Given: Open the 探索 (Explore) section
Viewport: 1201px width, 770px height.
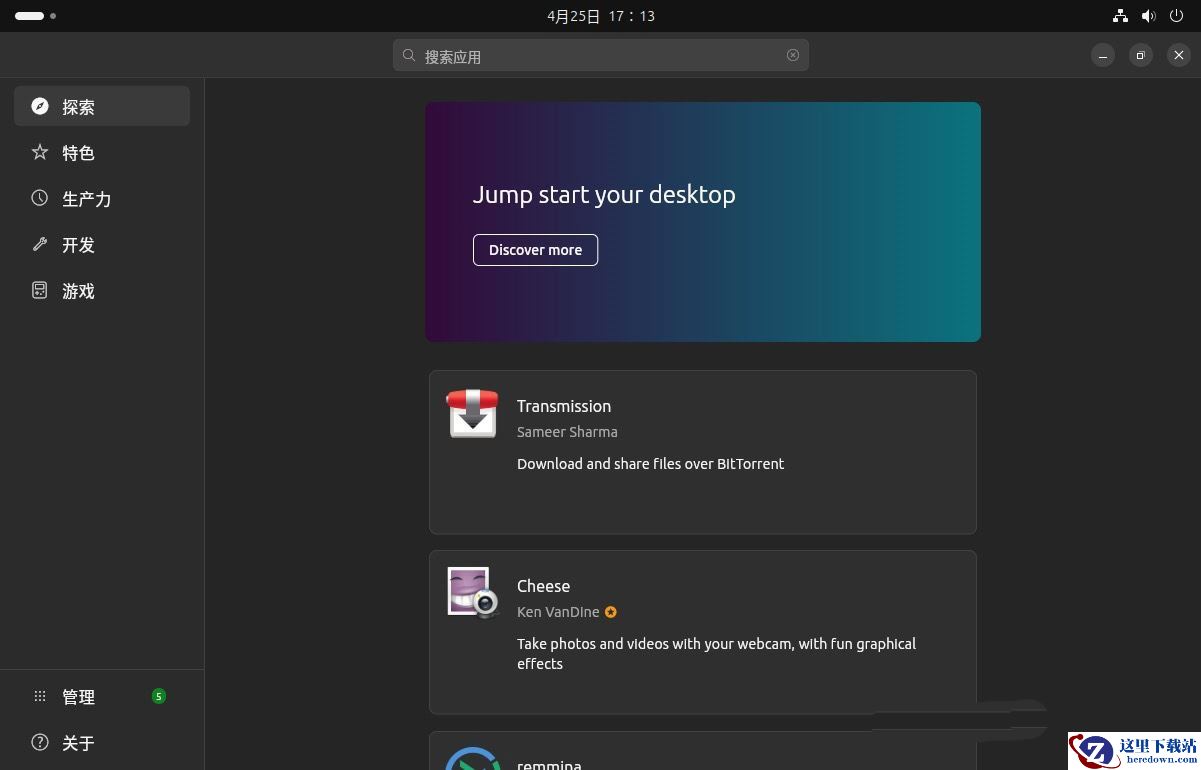Looking at the screenshot, I should [x=102, y=106].
